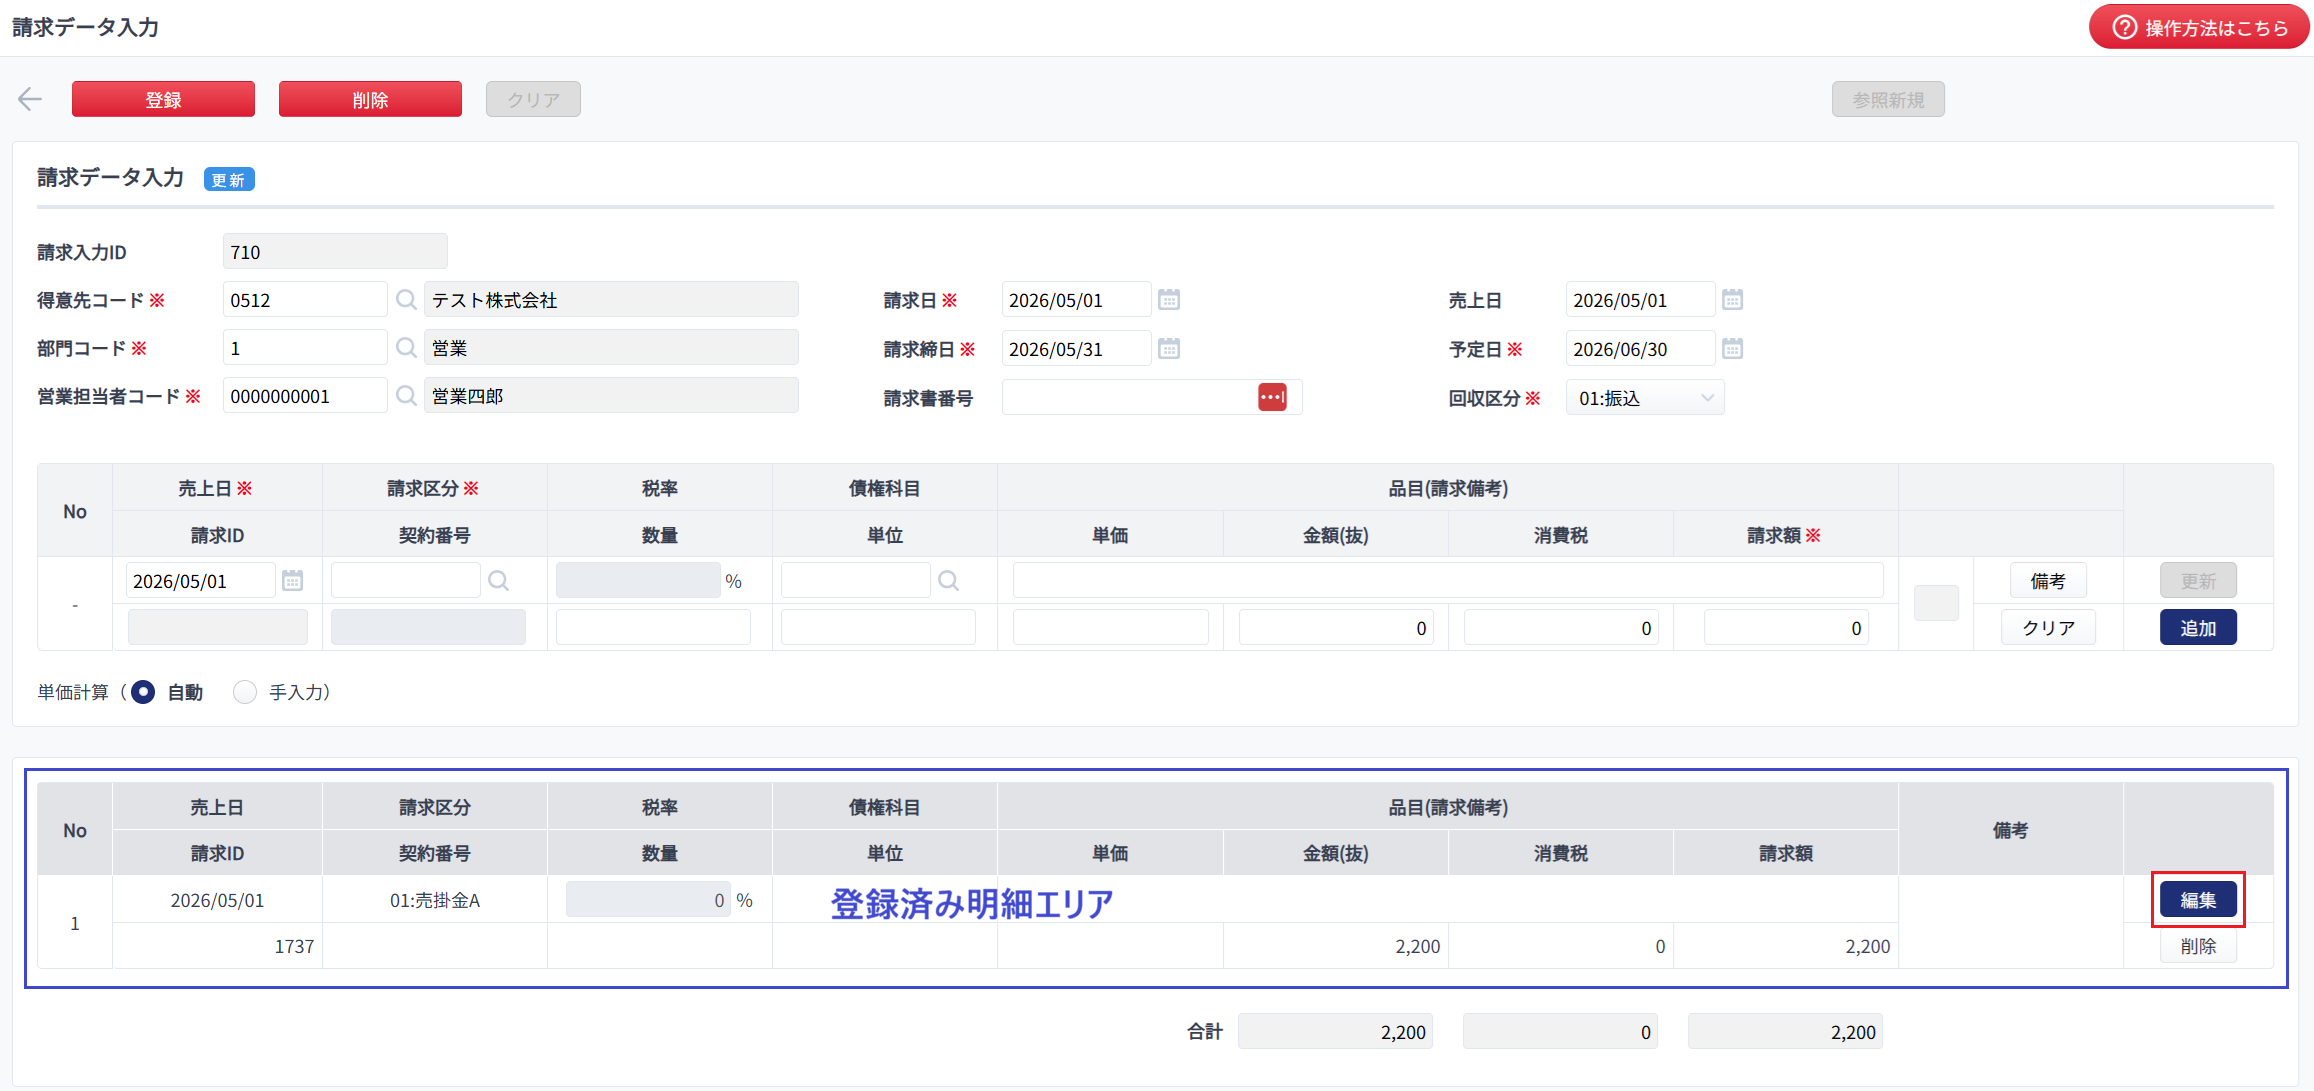Image resolution: width=2314 pixels, height=1091 pixels.
Task: Click the header 売上日 date field
Action: point(1640,300)
